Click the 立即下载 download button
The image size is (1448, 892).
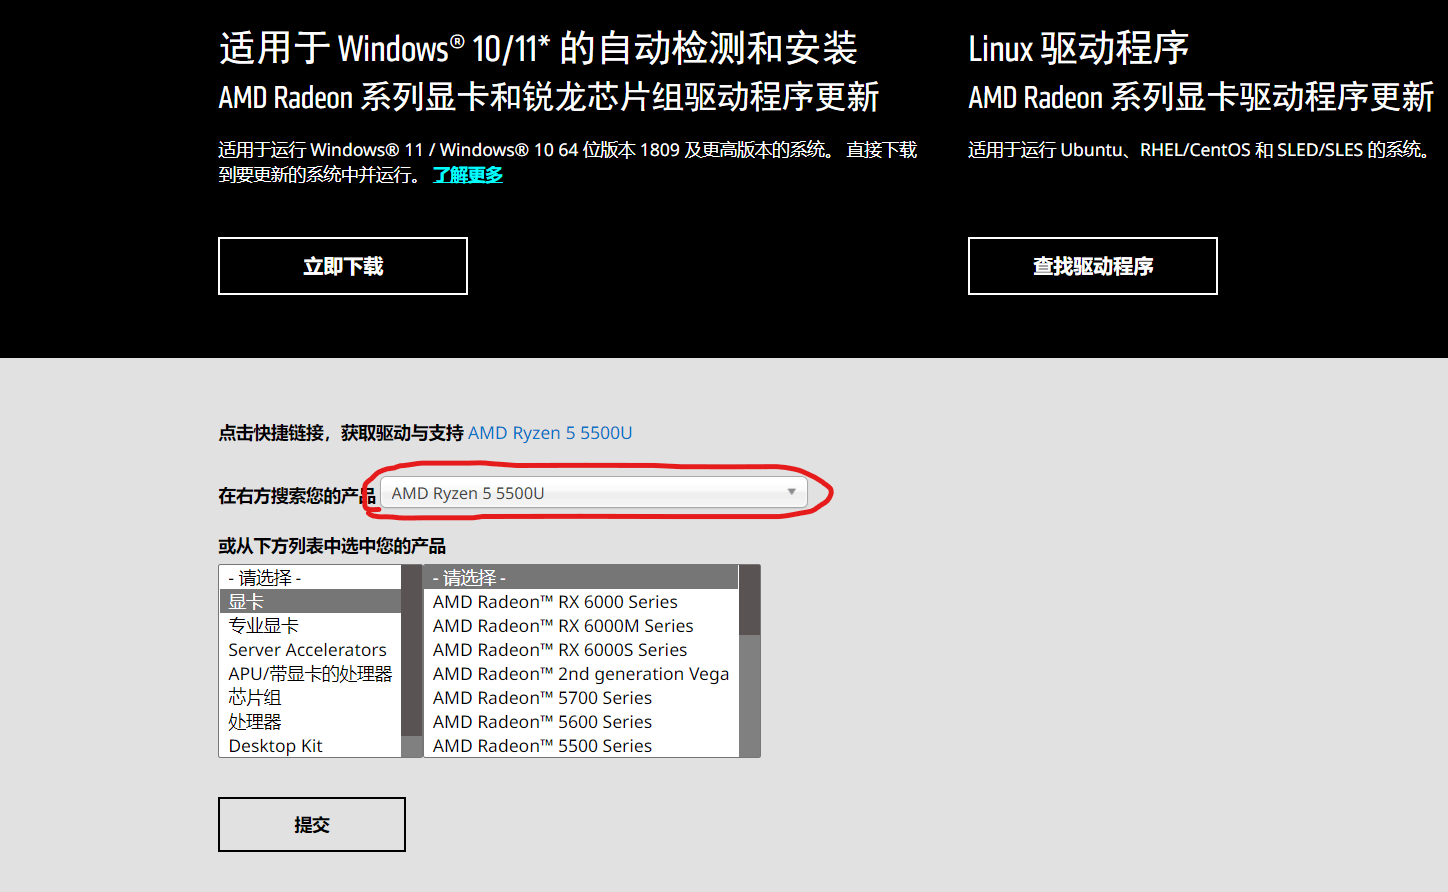point(343,266)
